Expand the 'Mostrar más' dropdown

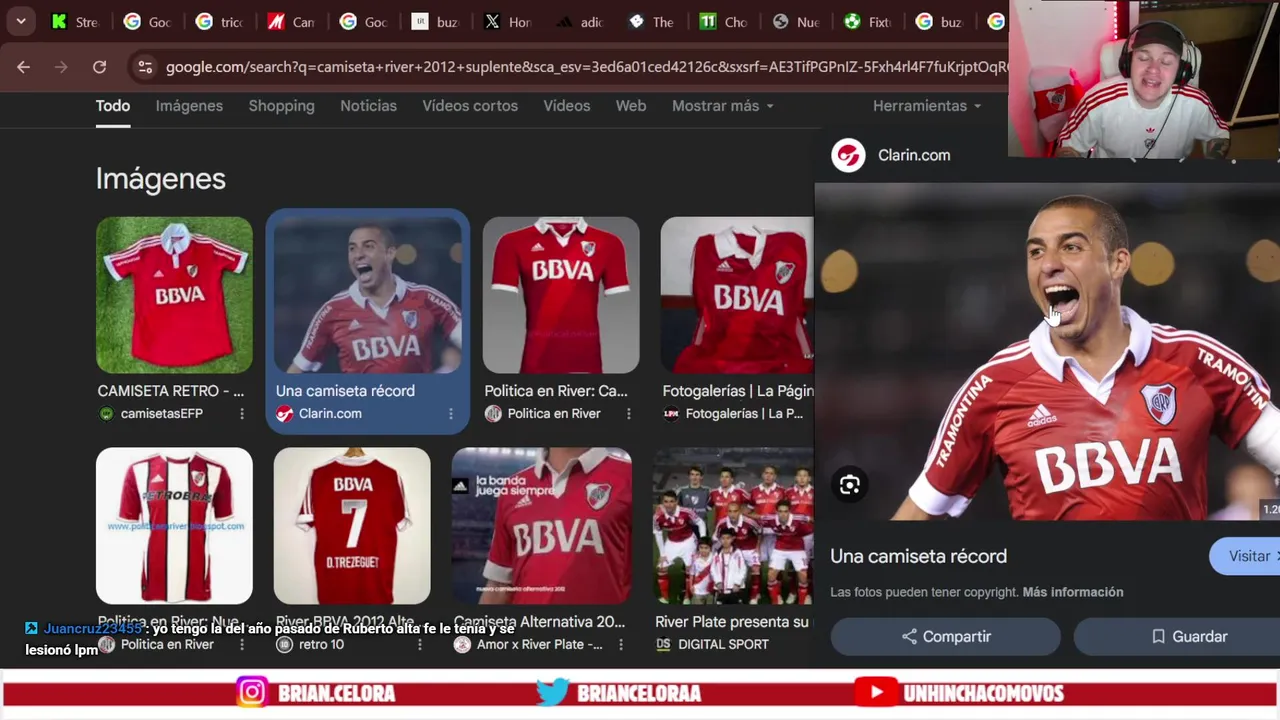[723, 105]
